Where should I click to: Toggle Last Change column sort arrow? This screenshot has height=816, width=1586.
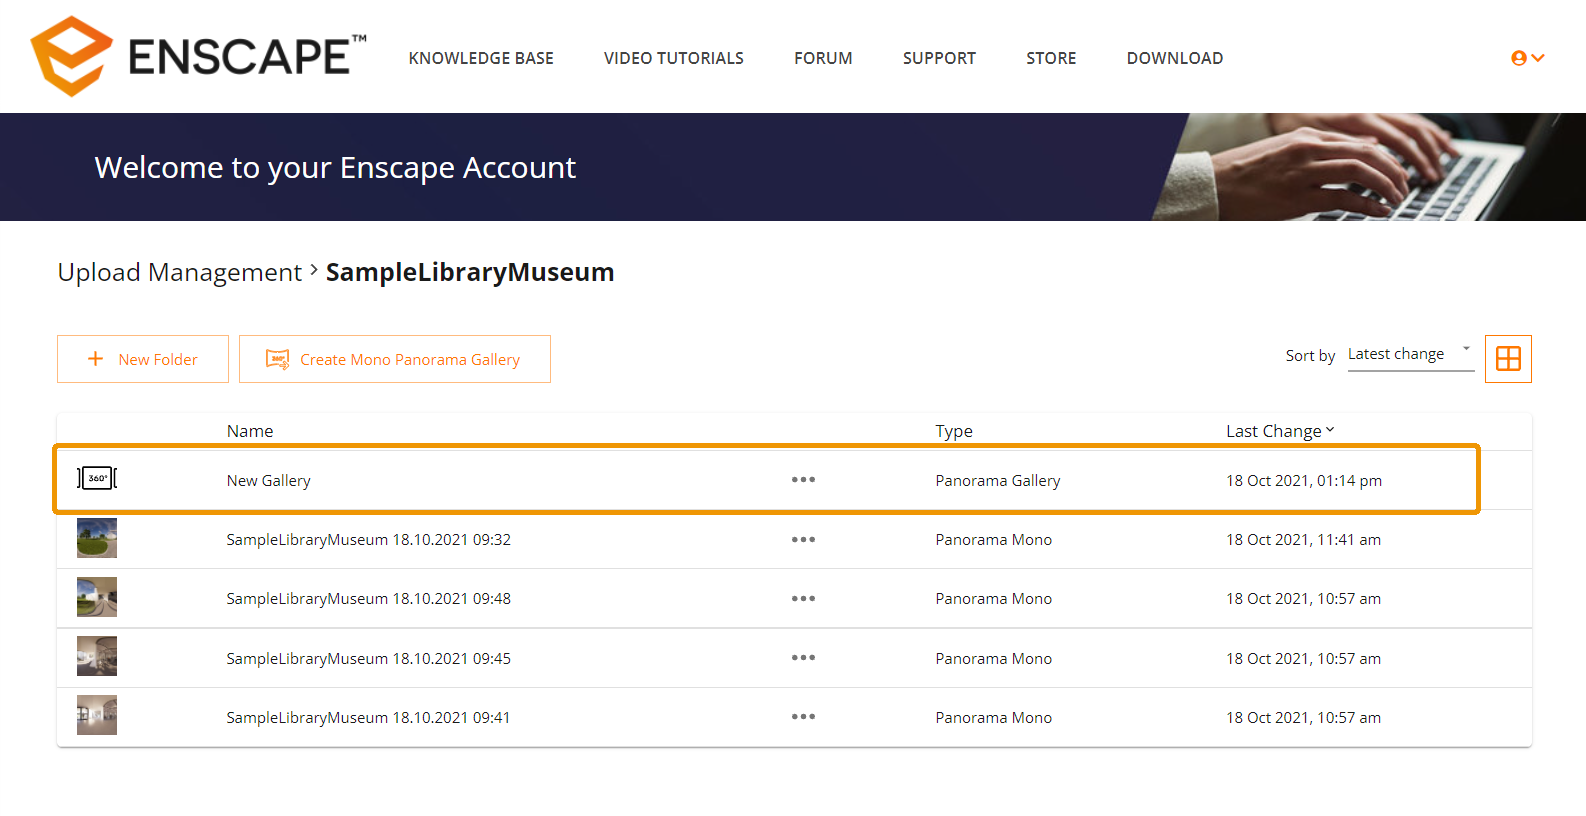tap(1330, 431)
